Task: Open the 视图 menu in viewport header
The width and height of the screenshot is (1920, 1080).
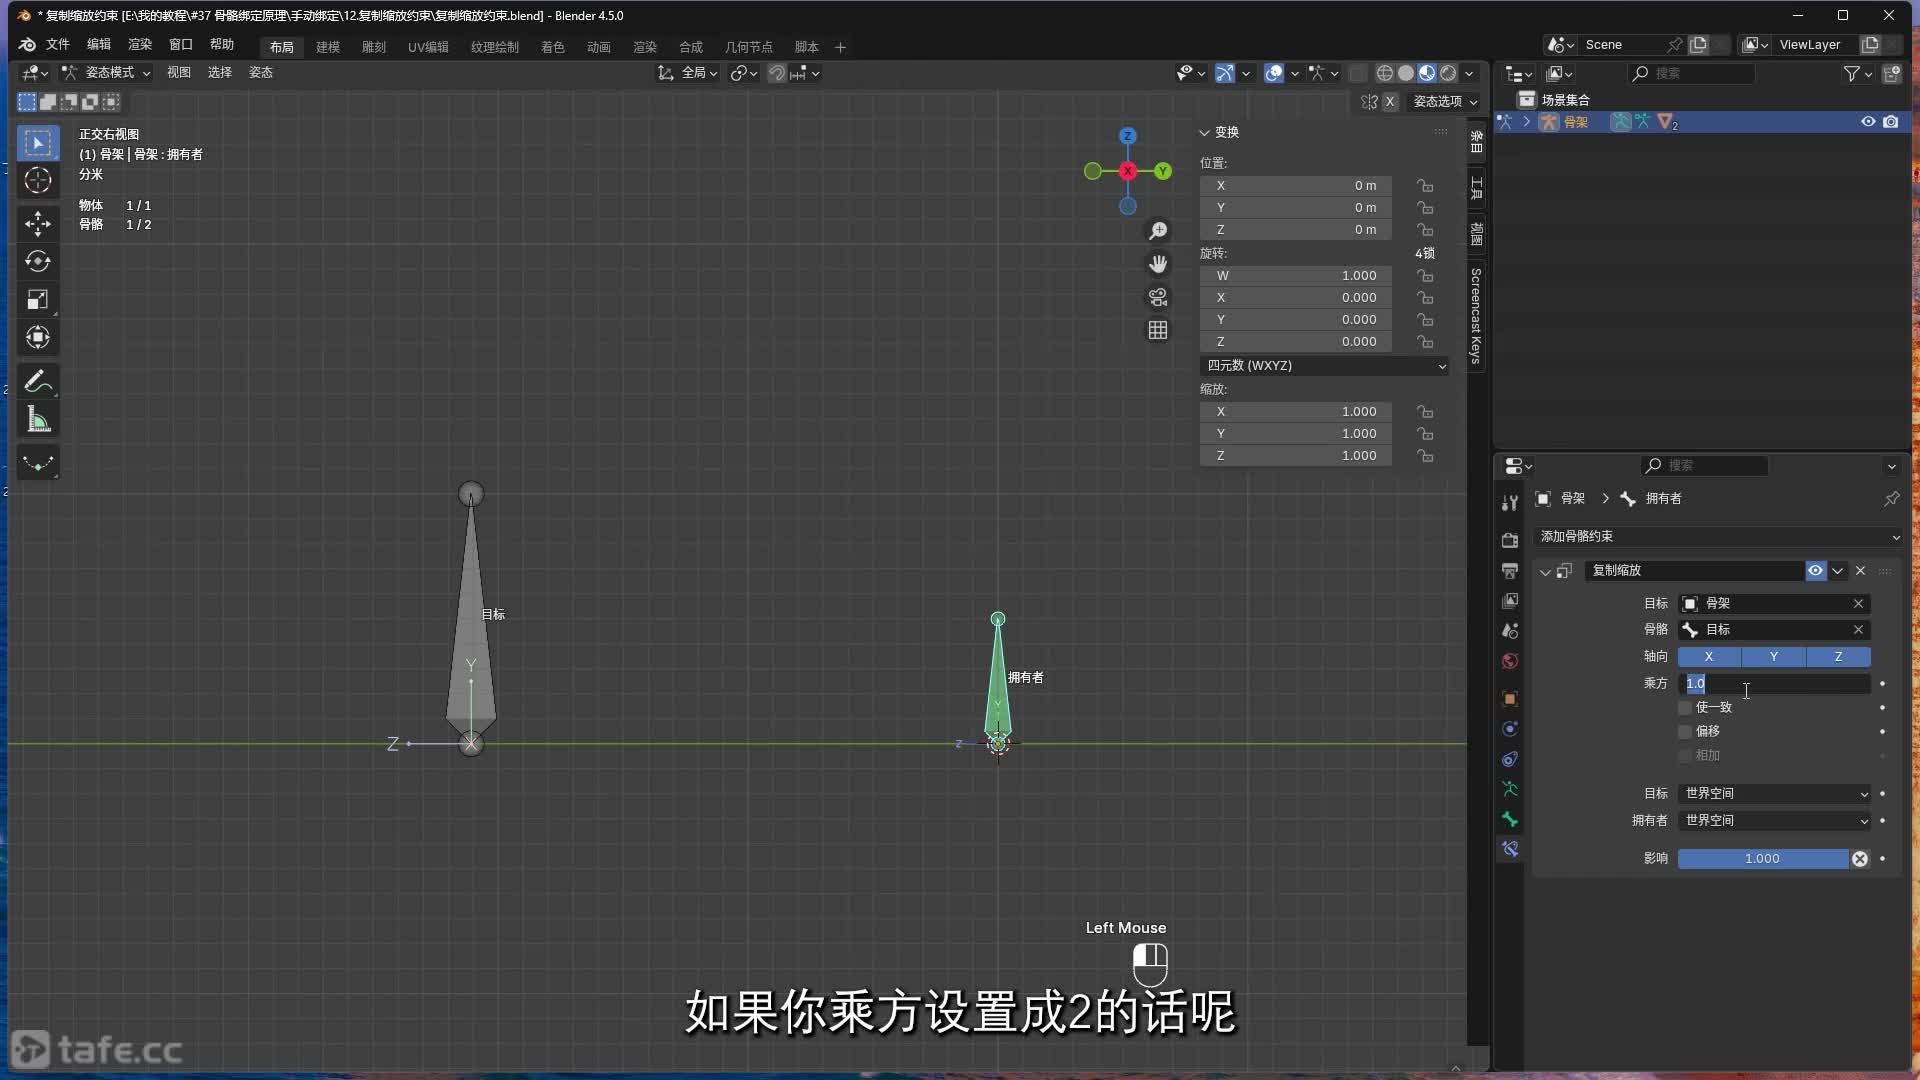Action: click(x=179, y=73)
